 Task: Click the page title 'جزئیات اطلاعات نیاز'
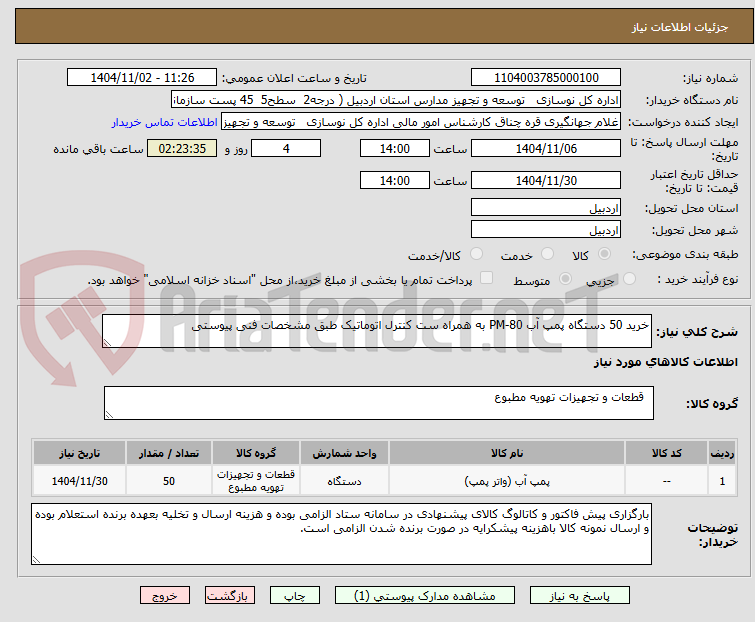coord(679,27)
